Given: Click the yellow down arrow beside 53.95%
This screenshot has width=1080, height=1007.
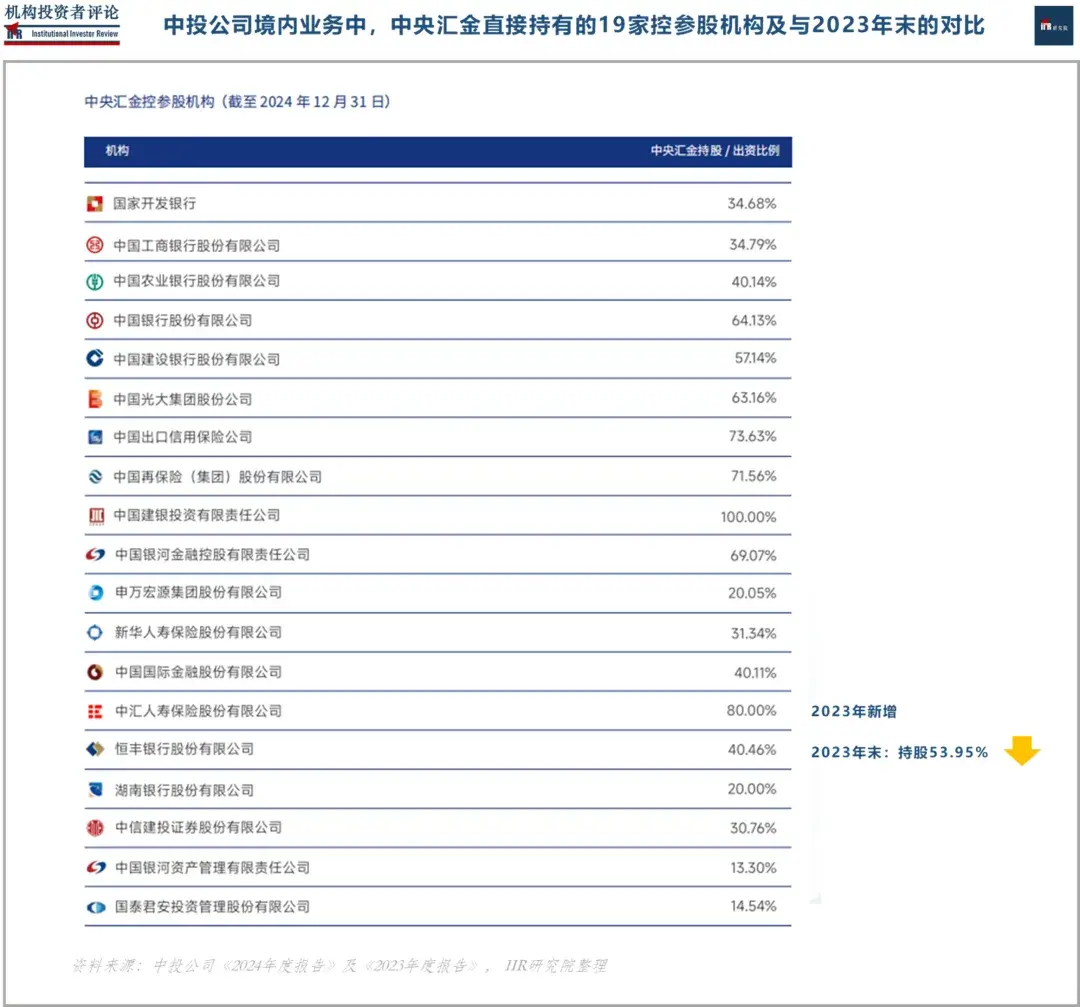Looking at the screenshot, I should [1022, 751].
